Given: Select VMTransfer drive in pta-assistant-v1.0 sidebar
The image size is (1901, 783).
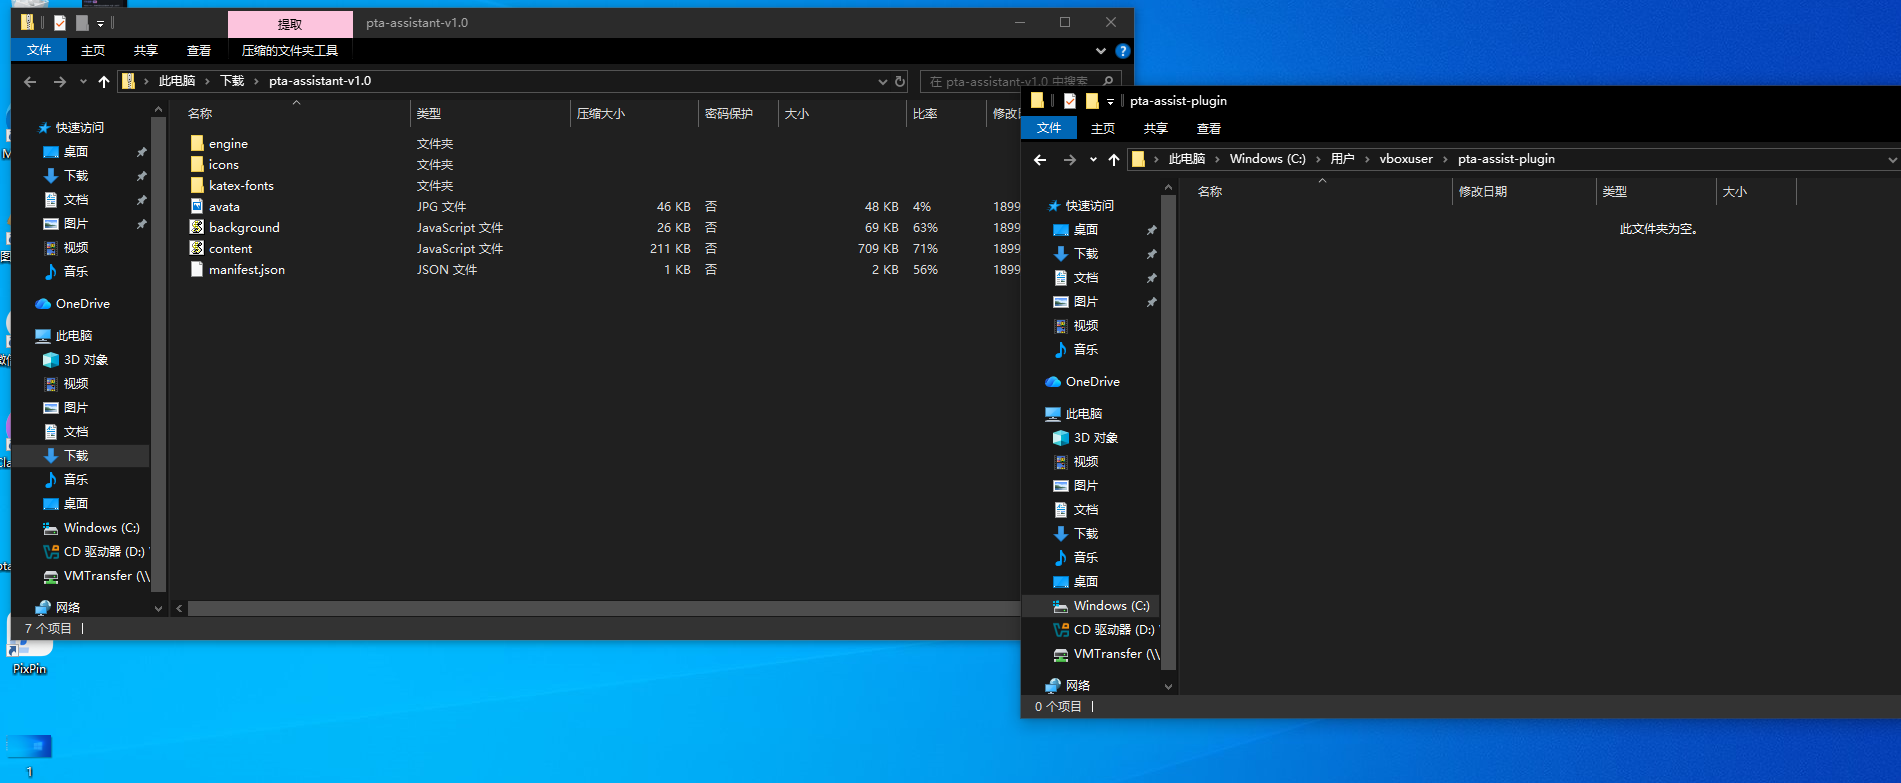Looking at the screenshot, I should click(95, 576).
